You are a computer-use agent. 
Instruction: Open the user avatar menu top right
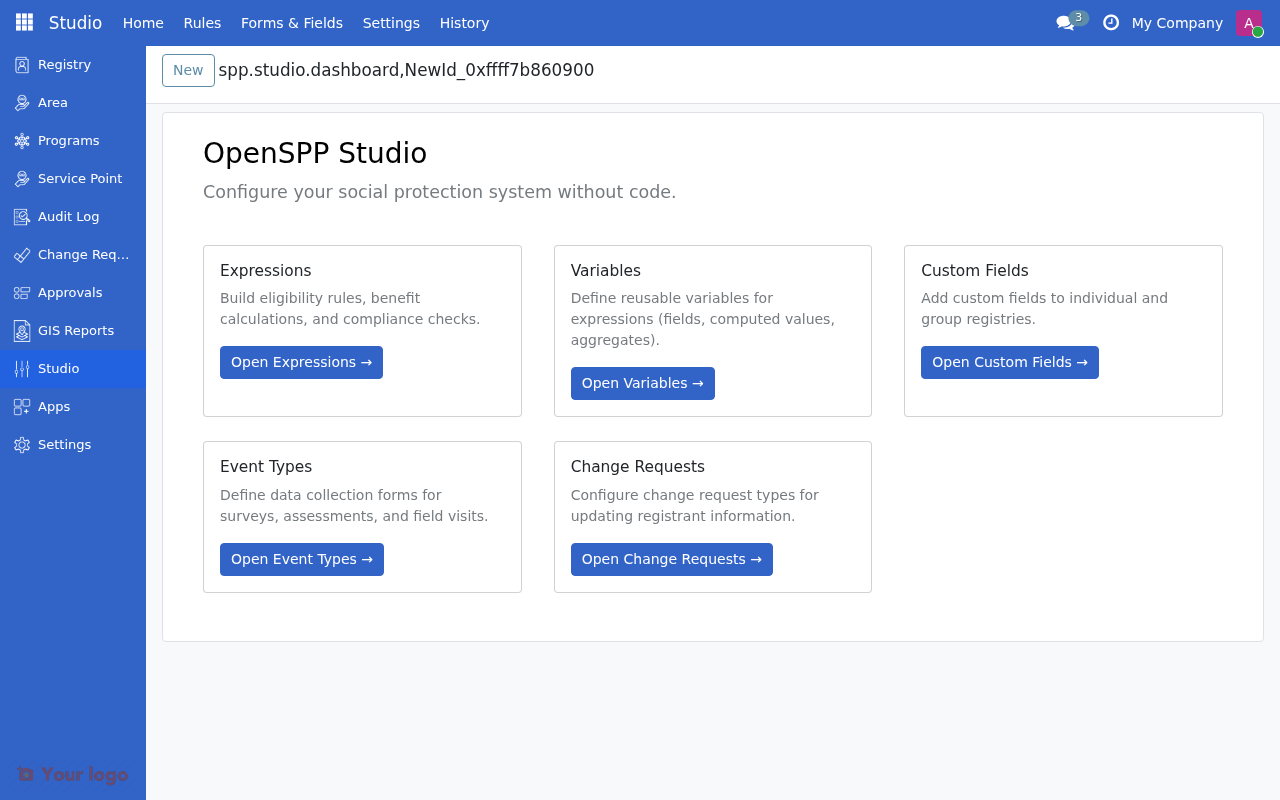pyautogui.click(x=1247, y=22)
